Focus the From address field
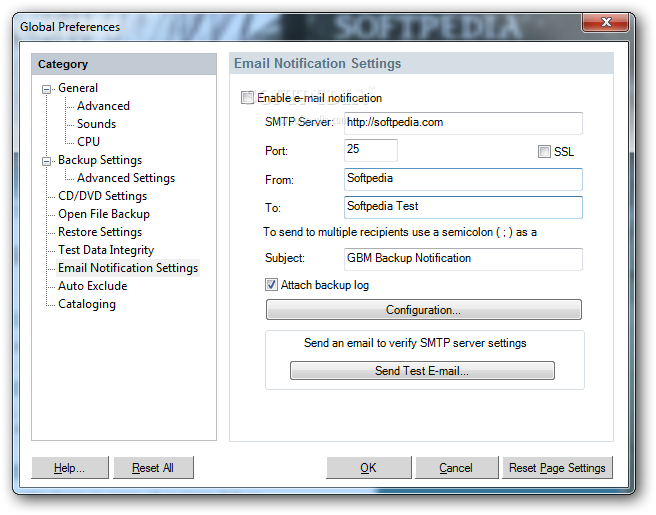This screenshot has height=515, width=656. click(463, 179)
